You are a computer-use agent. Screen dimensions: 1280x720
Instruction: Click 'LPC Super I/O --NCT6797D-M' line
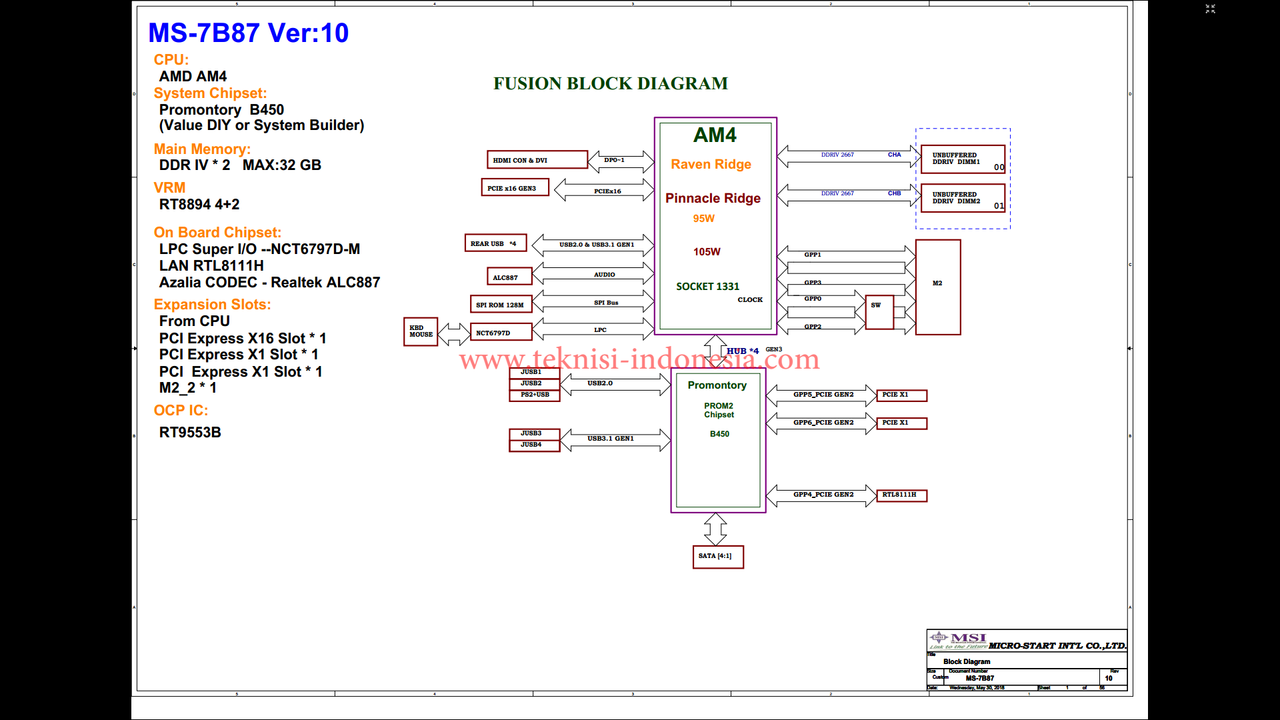point(259,249)
